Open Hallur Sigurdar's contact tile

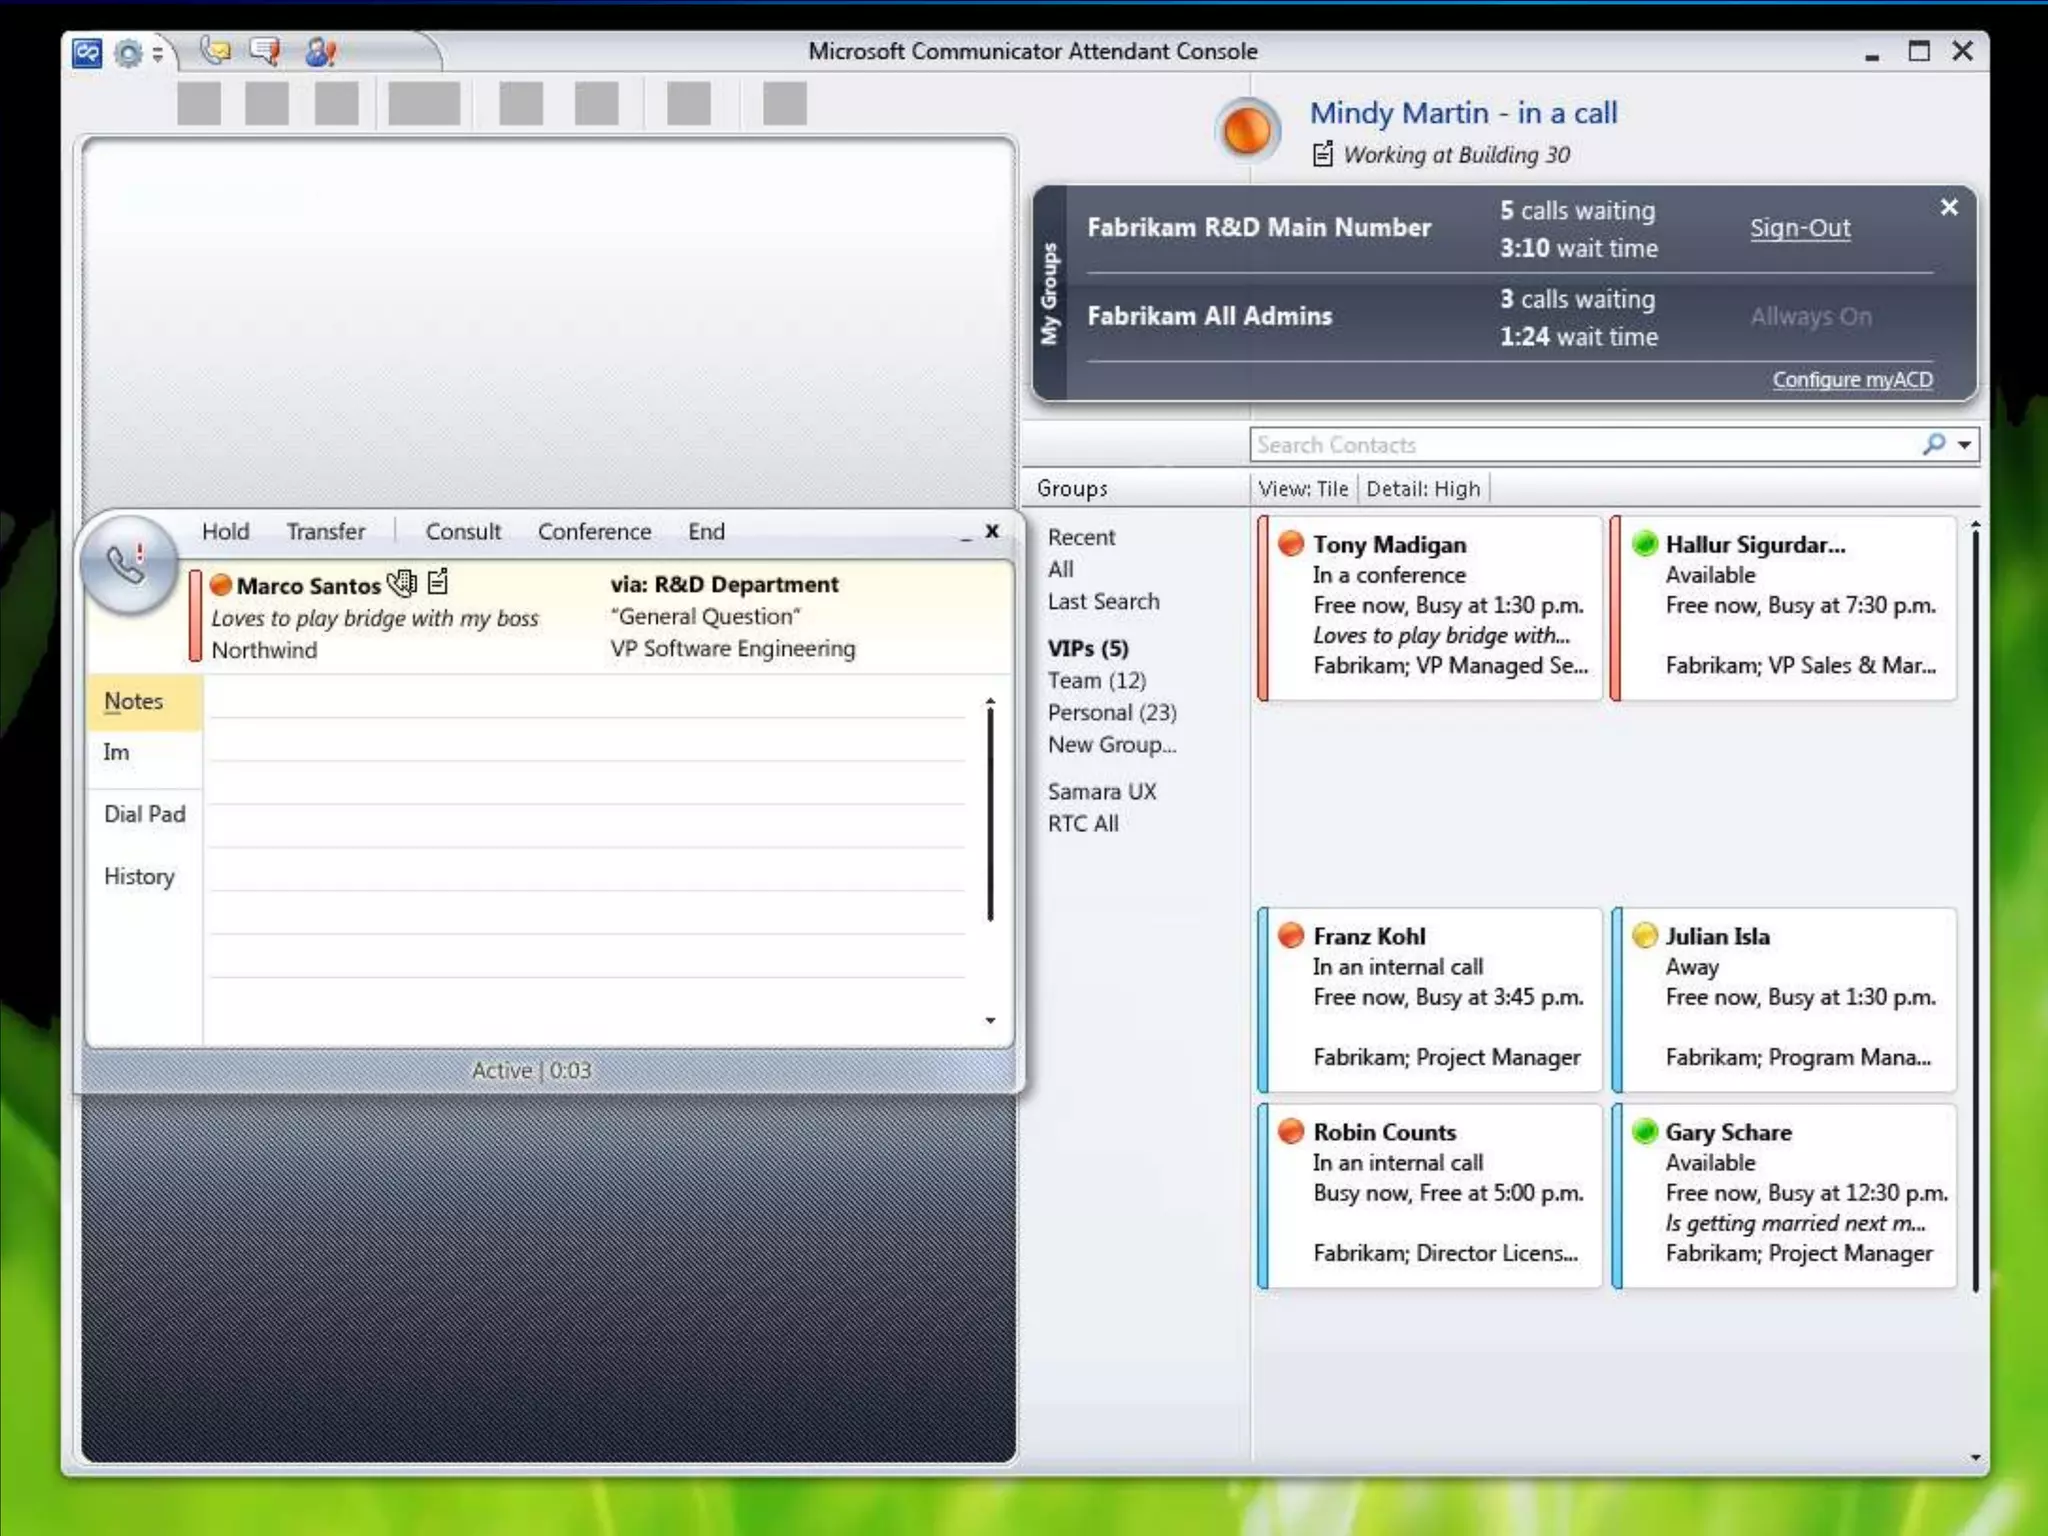click(1784, 608)
